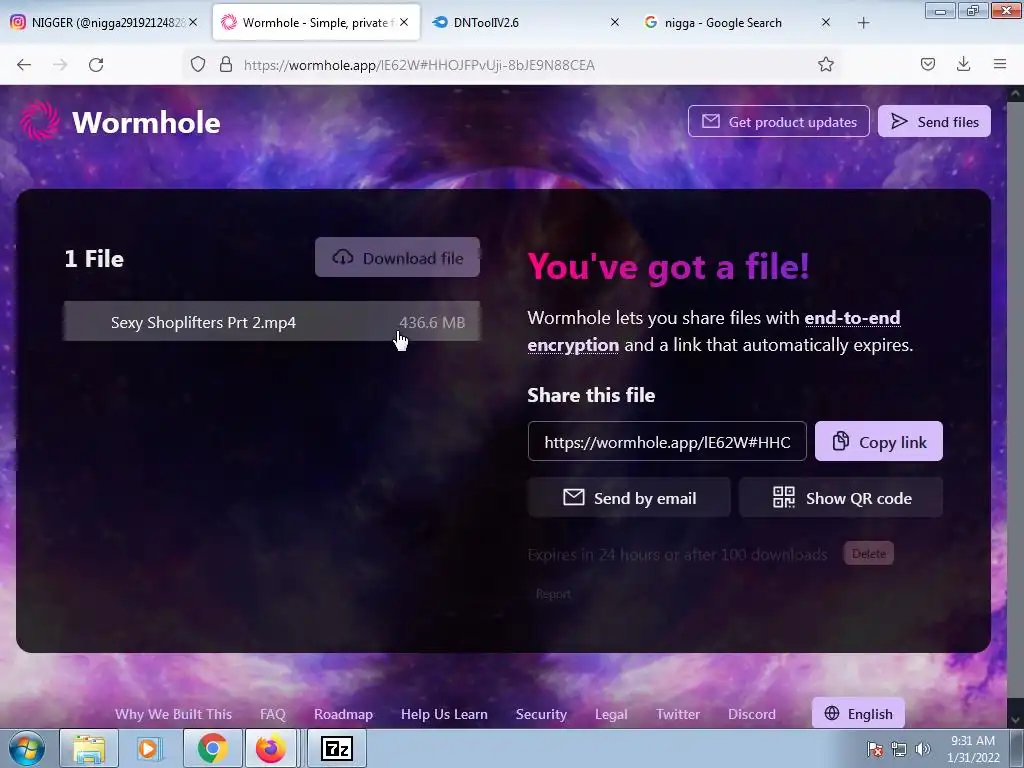Open Help Us Learn link
Viewport: 1024px width, 768px height.
tap(444, 714)
